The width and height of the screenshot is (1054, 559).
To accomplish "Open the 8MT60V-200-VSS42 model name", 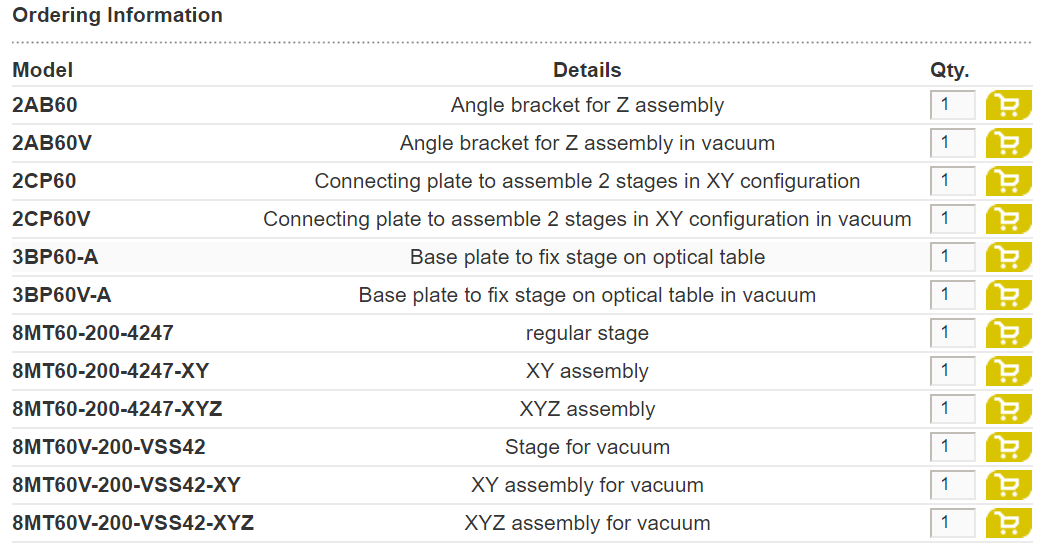I will (109, 447).
